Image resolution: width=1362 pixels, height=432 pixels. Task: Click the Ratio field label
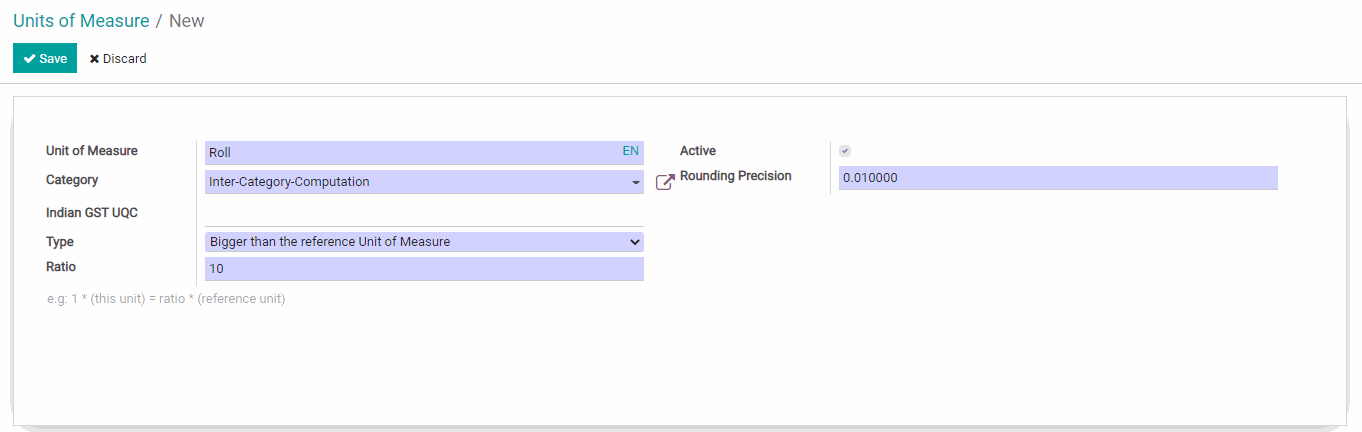61,267
